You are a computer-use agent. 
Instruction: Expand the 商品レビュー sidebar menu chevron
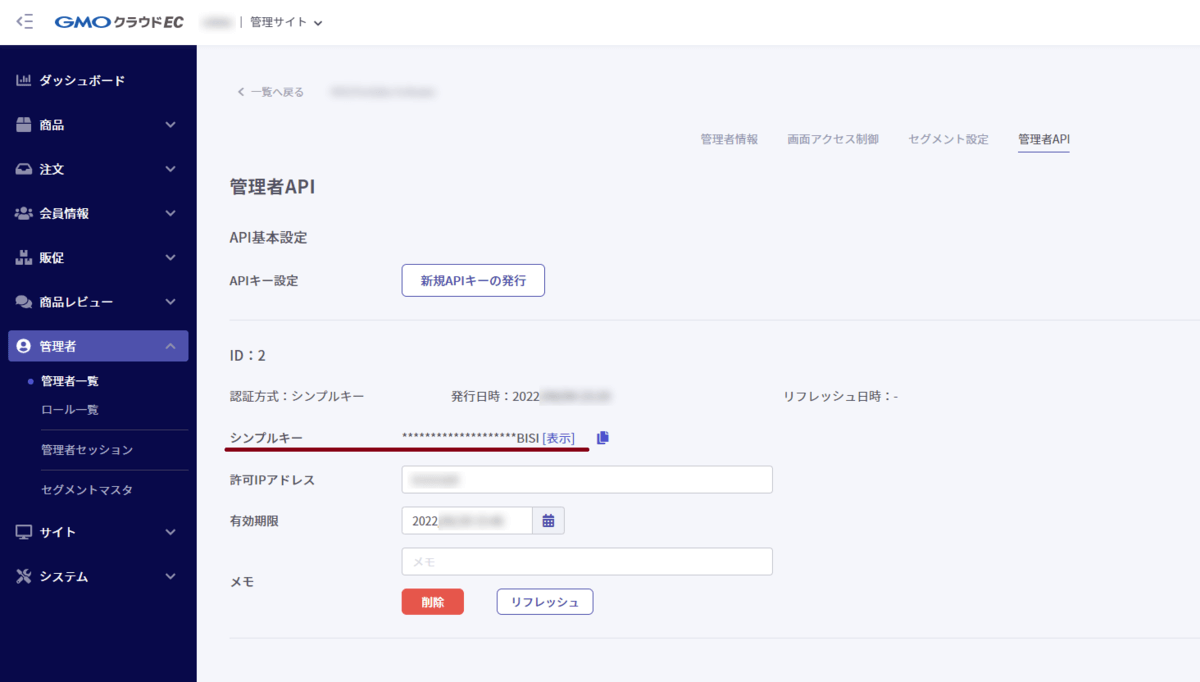170,302
